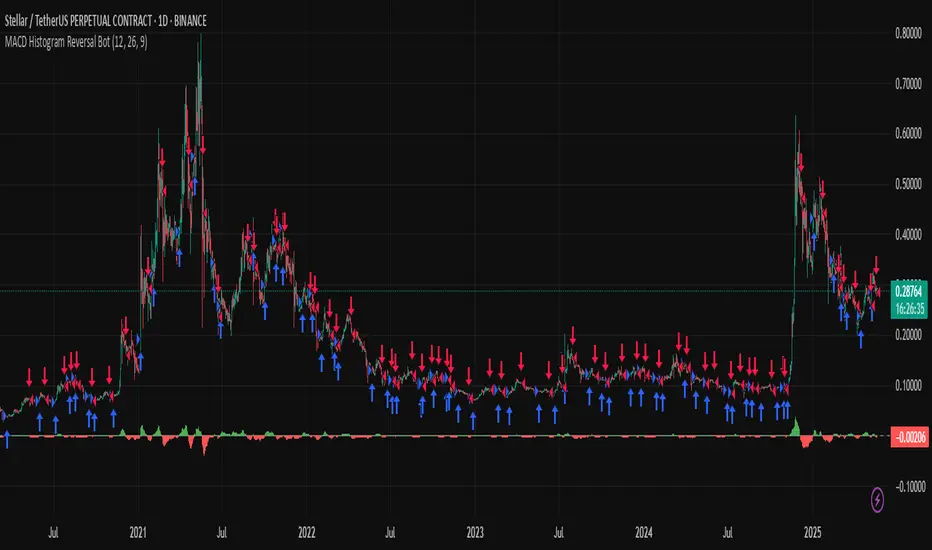Screen dimensions: 932x550
Task: Select the MACD Histogram Reversal Bot indicator label
Action: tap(76, 42)
